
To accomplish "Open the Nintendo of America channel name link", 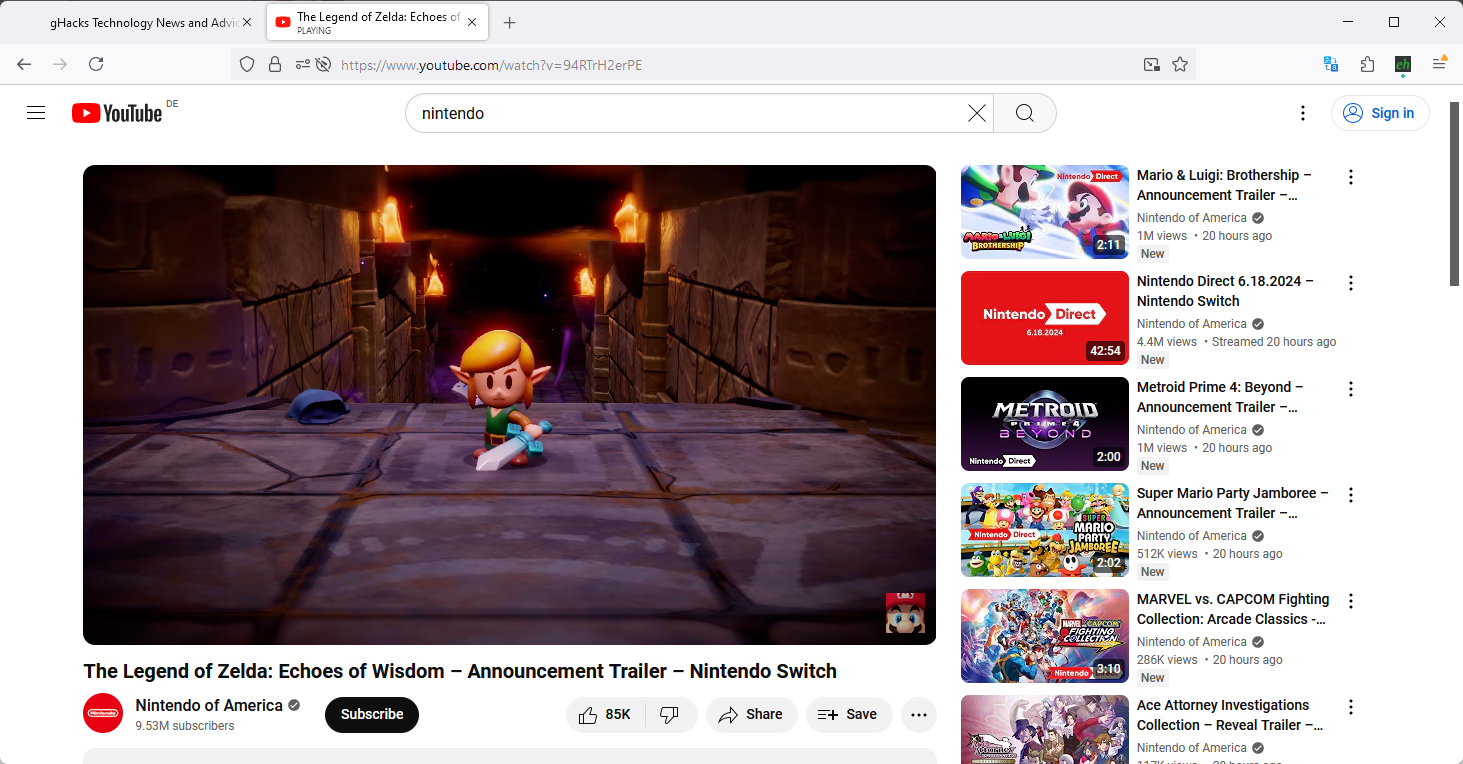I will pyautogui.click(x=209, y=705).
